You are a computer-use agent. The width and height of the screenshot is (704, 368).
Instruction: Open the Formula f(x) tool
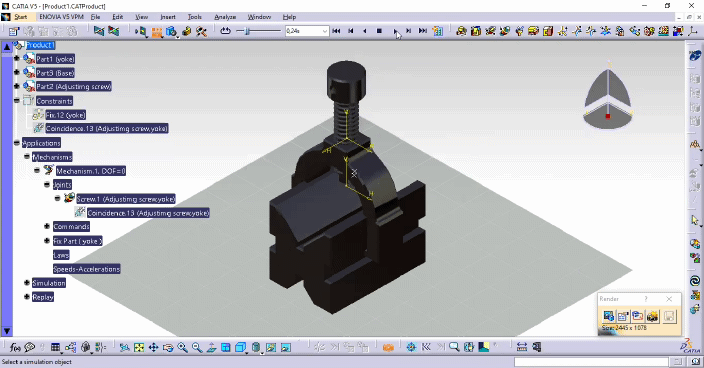[x=15, y=347]
